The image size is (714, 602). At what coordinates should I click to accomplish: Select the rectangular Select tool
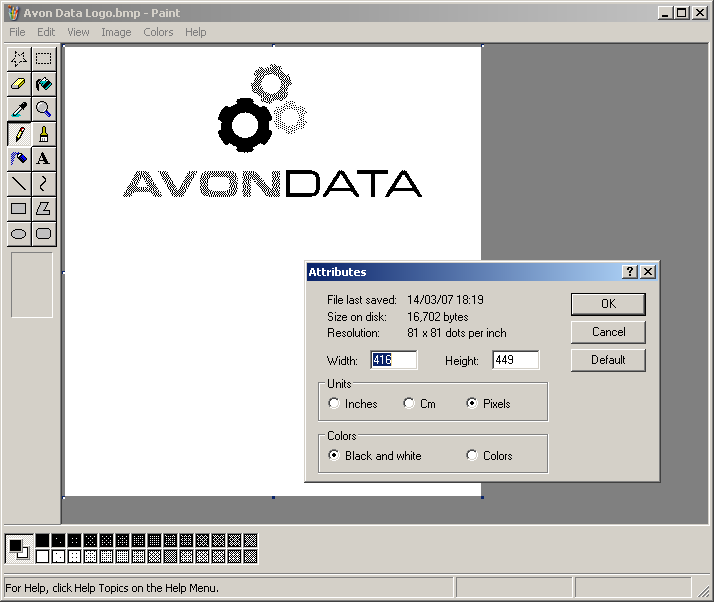click(44, 59)
